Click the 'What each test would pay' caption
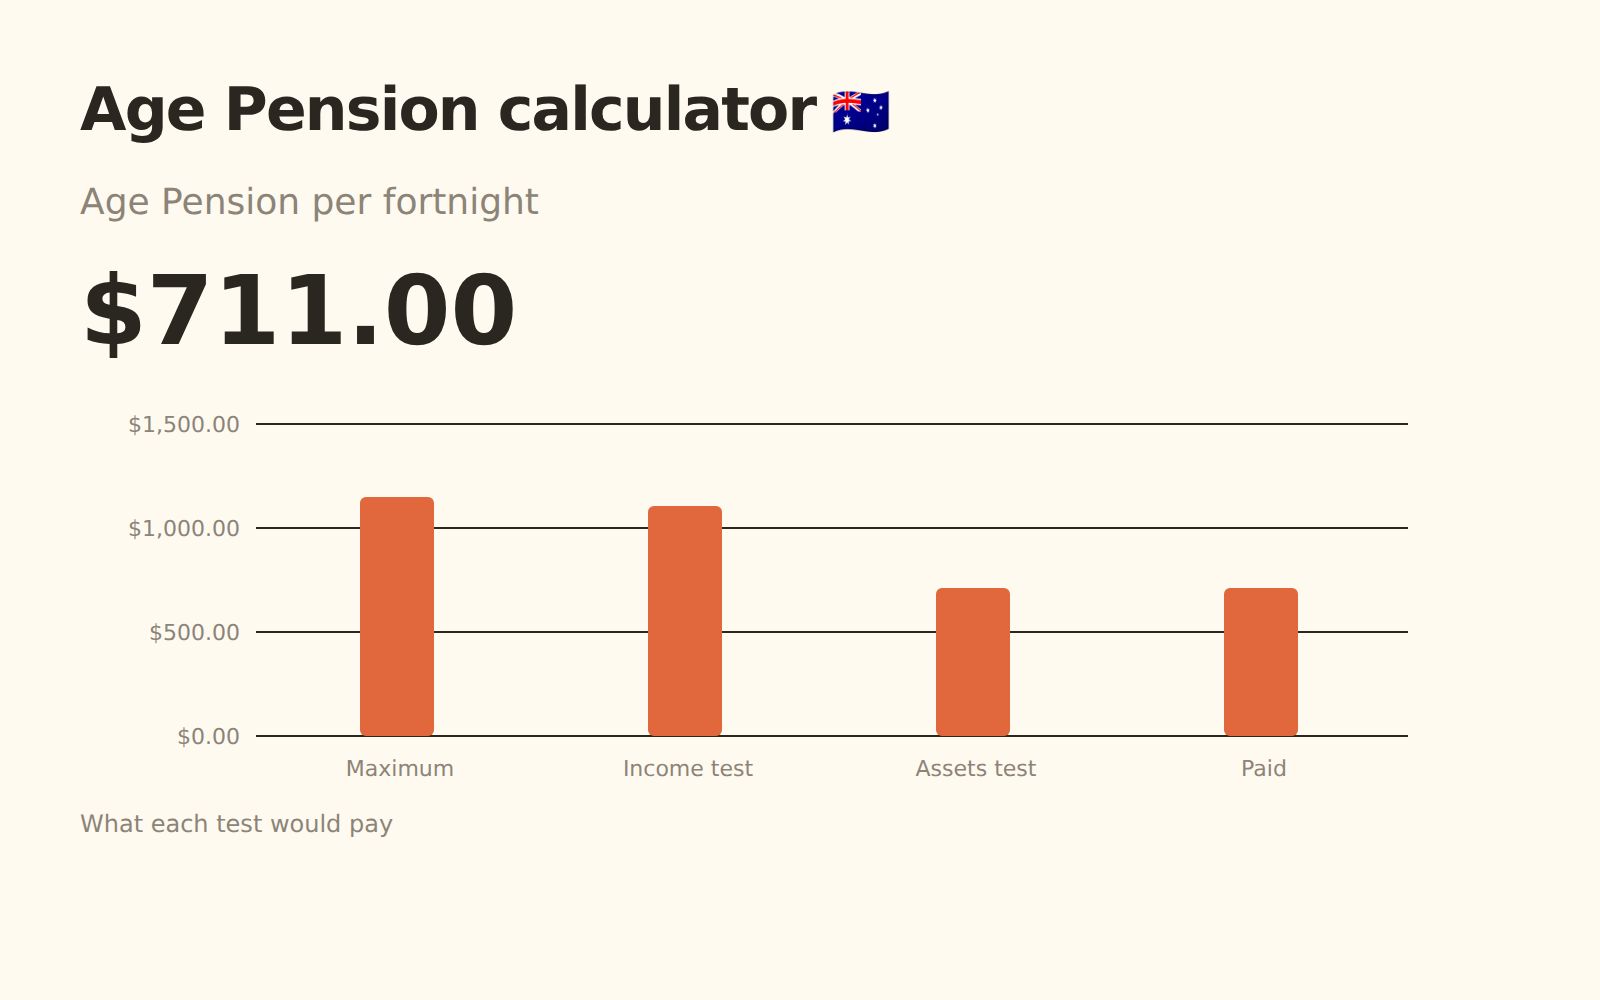The image size is (1600, 1000). pyautogui.click(x=236, y=824)
